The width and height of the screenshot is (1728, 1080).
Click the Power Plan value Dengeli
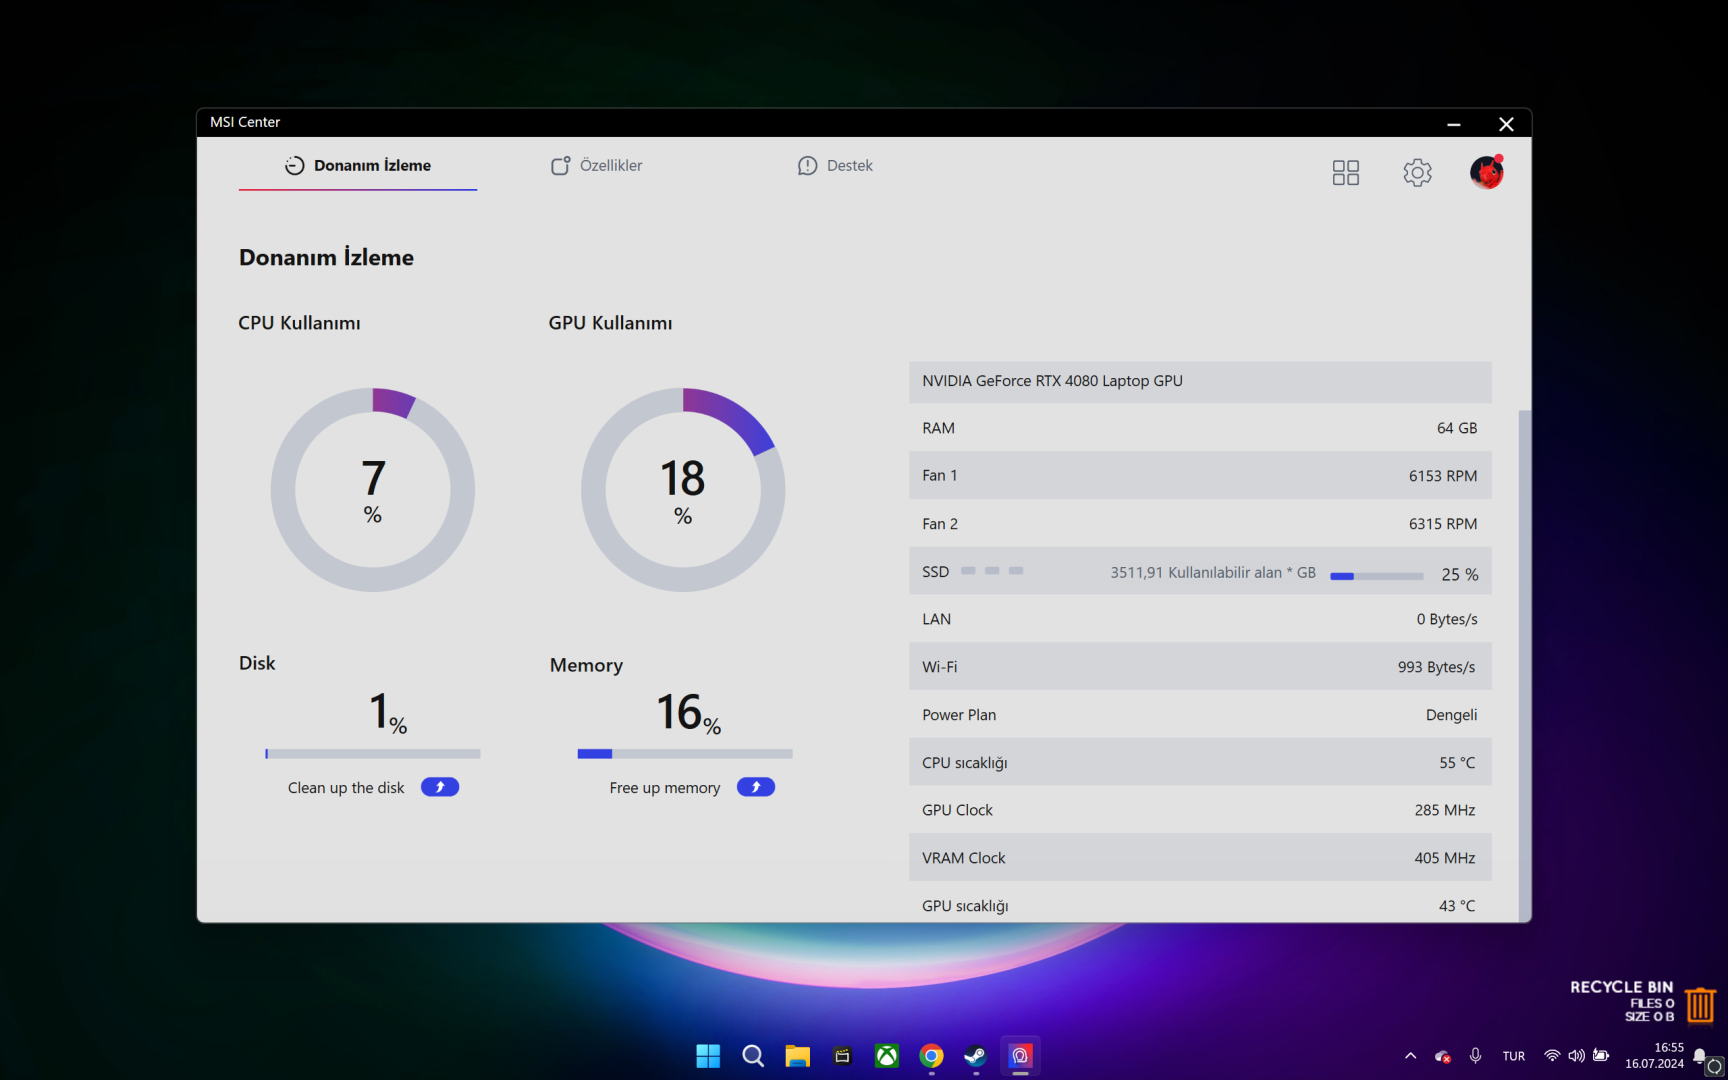coord(1451,715)
